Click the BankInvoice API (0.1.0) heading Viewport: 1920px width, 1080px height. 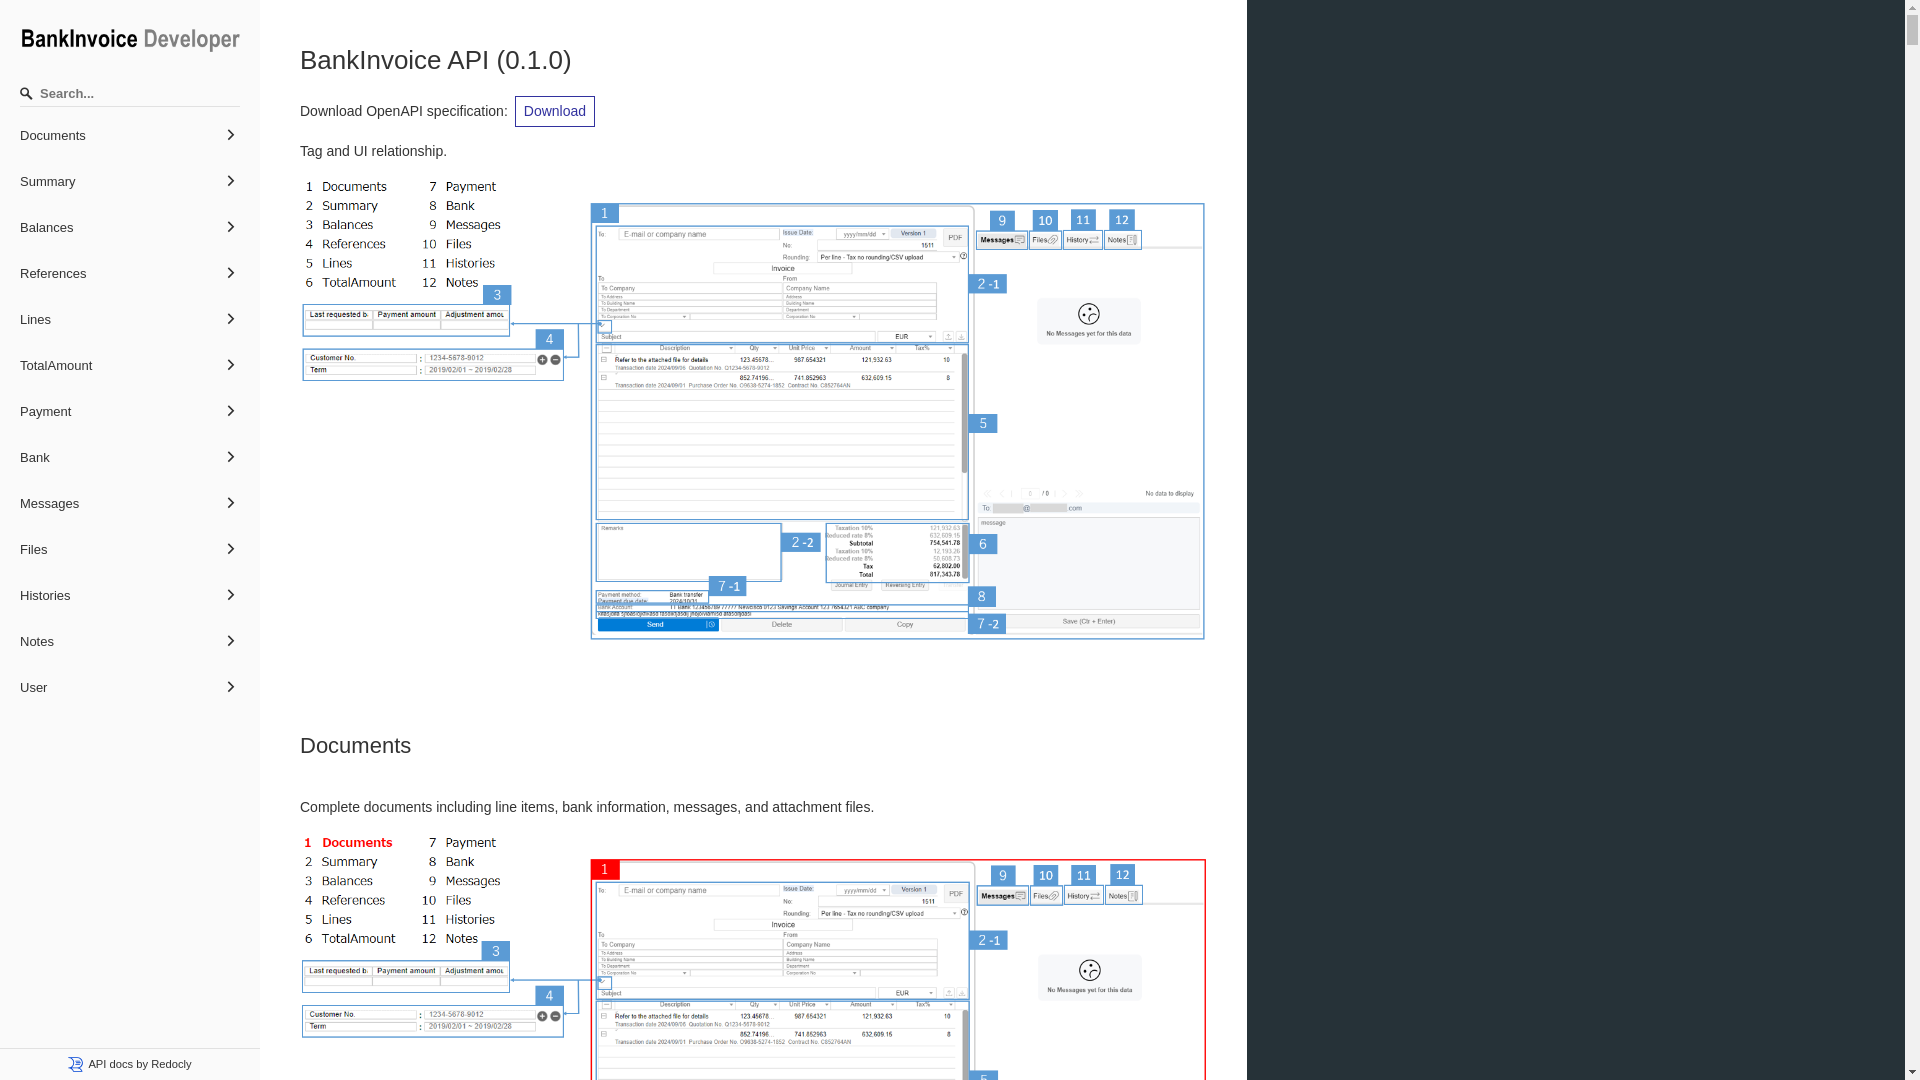(436, 60)
